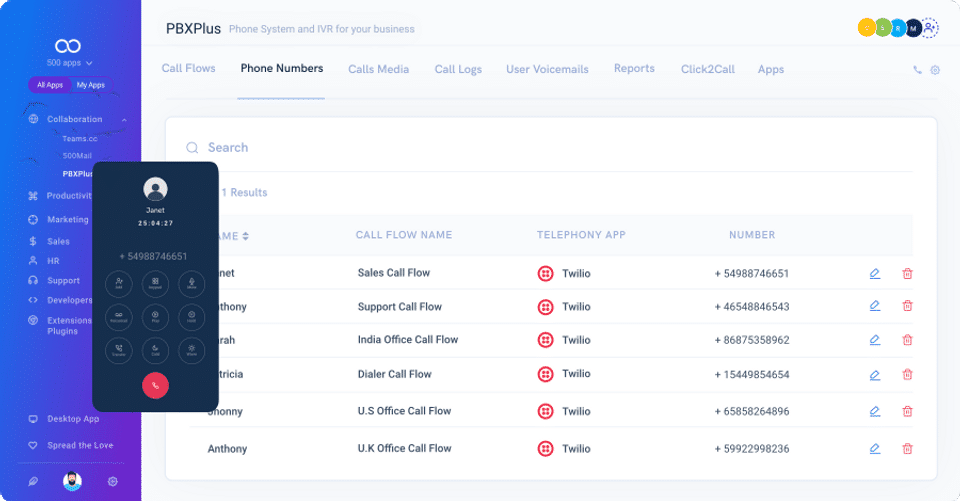Image resolution: width=960 pixels, height=501 pixels.
Task: Click Spread the Love in sidebar
Action: pos(80,445)
